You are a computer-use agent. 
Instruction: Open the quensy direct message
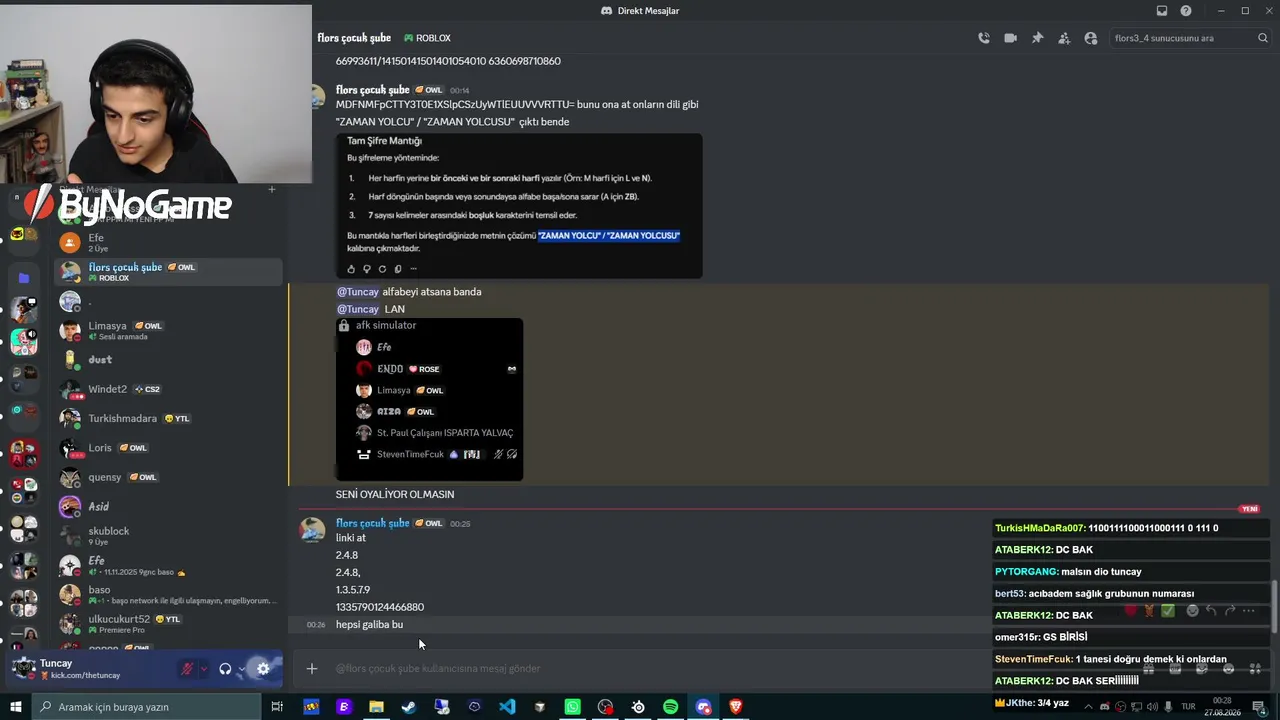coord(168,477)
